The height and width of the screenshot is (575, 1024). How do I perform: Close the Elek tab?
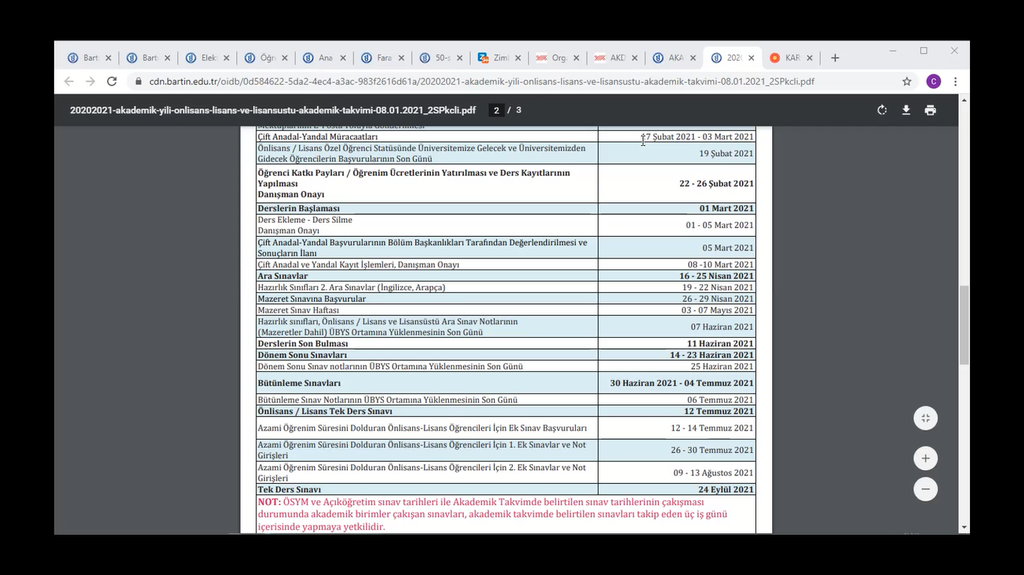tap(226, 58)
